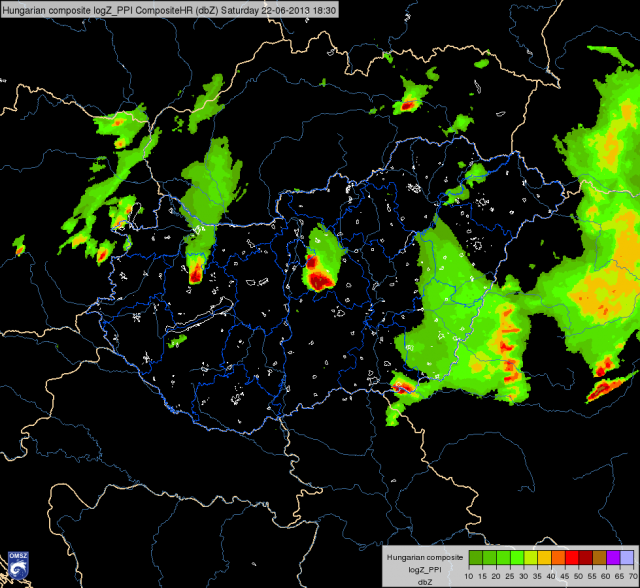
Task: Click the legend scale value '20'
Action: pyautogui.click(x=496, y=576)
